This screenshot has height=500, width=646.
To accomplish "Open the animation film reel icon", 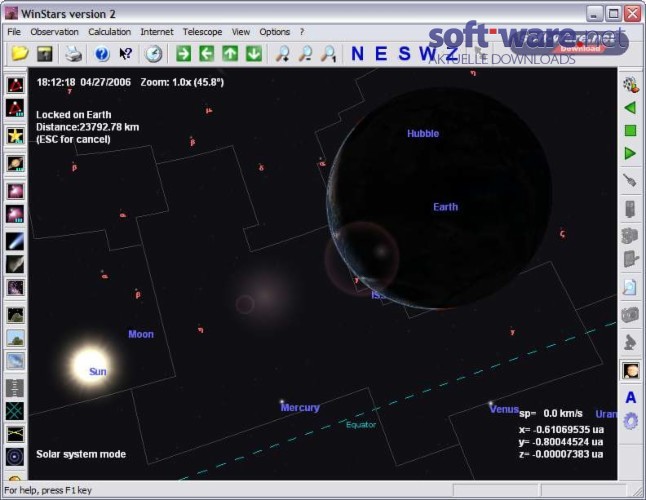I will (x=630, y=84).
